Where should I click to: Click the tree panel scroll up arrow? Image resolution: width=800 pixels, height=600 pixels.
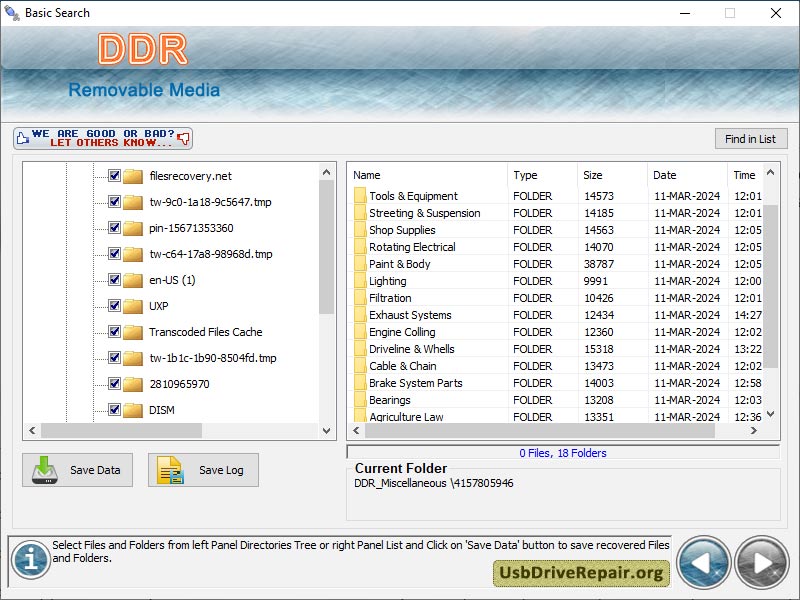327,172
